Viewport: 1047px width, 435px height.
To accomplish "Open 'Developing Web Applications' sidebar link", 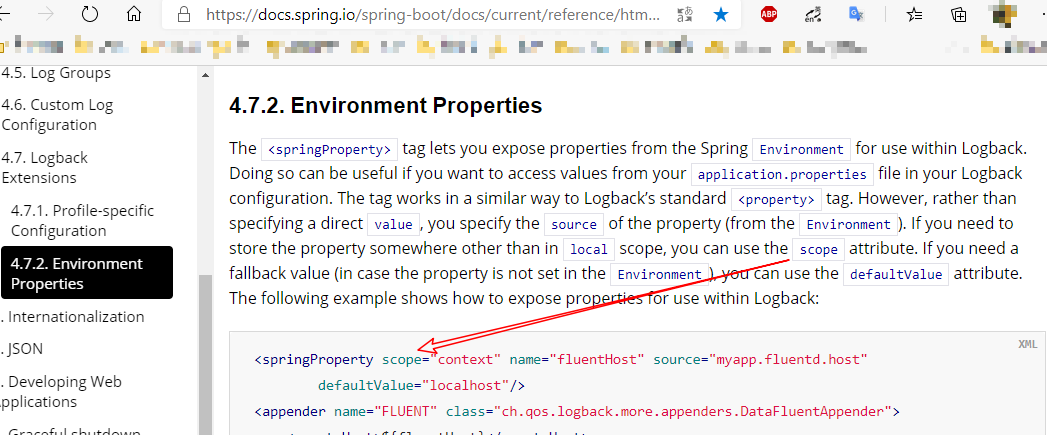I will click(61, 392).
